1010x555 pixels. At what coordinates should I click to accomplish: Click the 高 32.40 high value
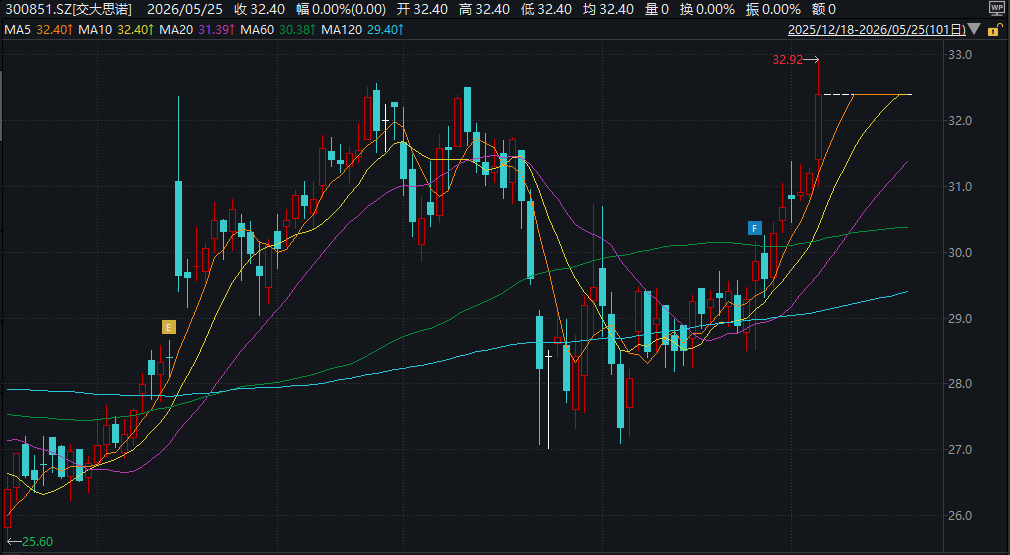click(x=484, y=9)
